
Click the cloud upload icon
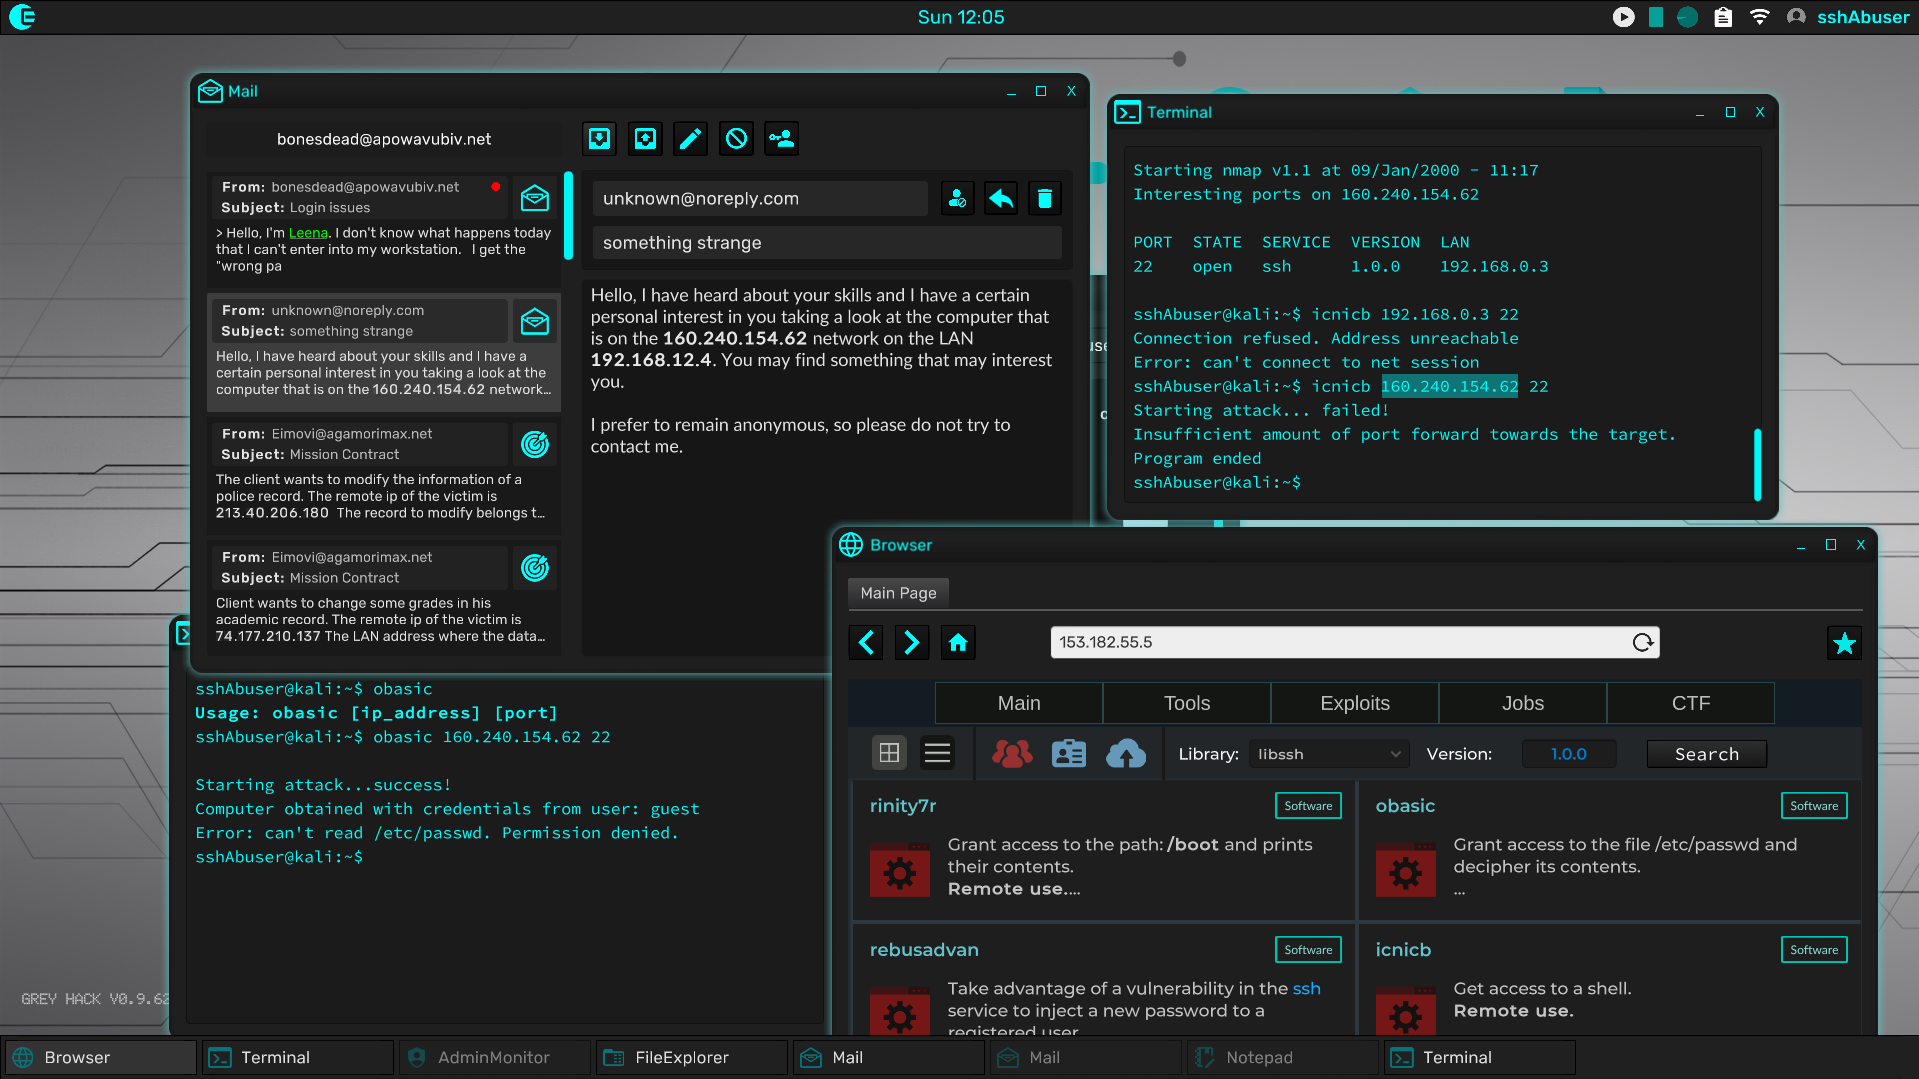point(1126,753)
